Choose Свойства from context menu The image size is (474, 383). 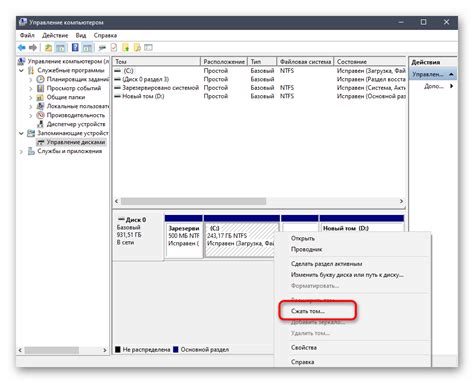pyautogui.click(x=304, y=347)
